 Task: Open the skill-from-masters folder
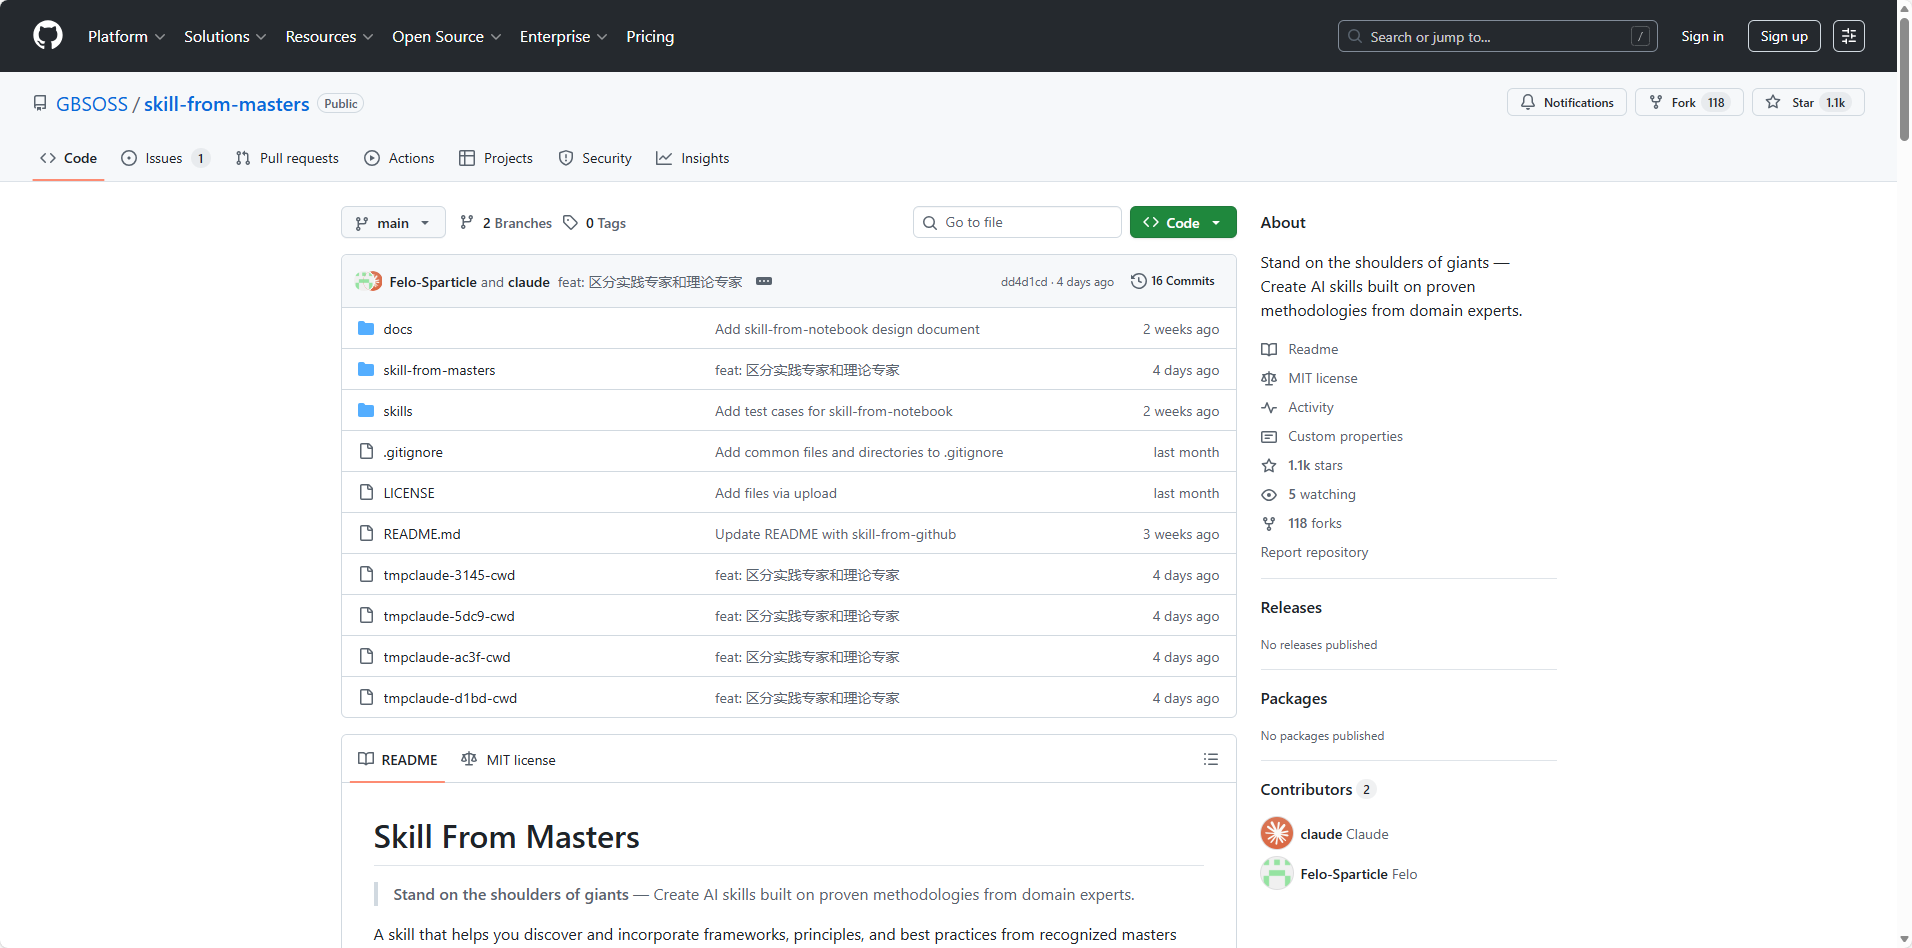439,370
